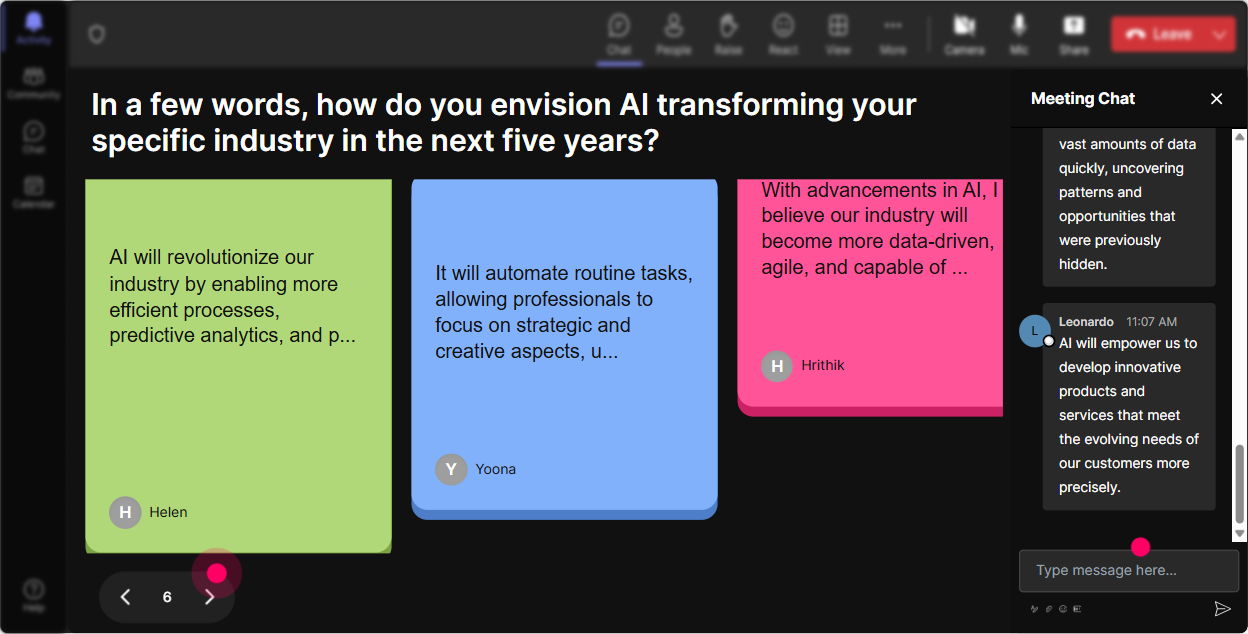1248x634 pixels.
Task: Open emoji picker in chat composer
Action: 1063,608
